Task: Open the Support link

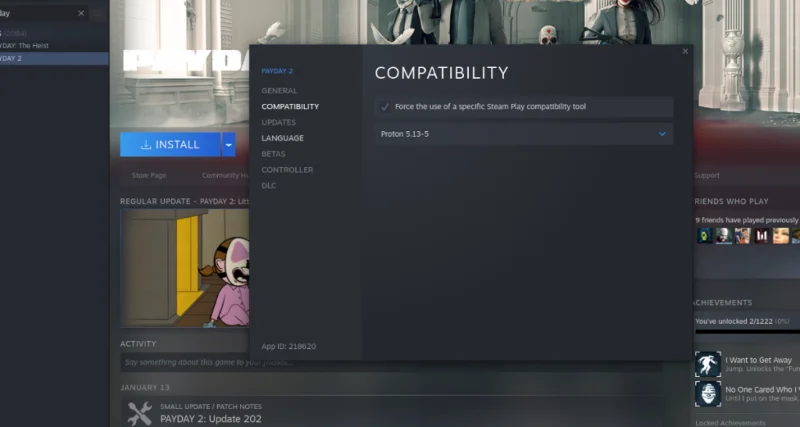Action: pyautogui.click(x=707, y=175)
